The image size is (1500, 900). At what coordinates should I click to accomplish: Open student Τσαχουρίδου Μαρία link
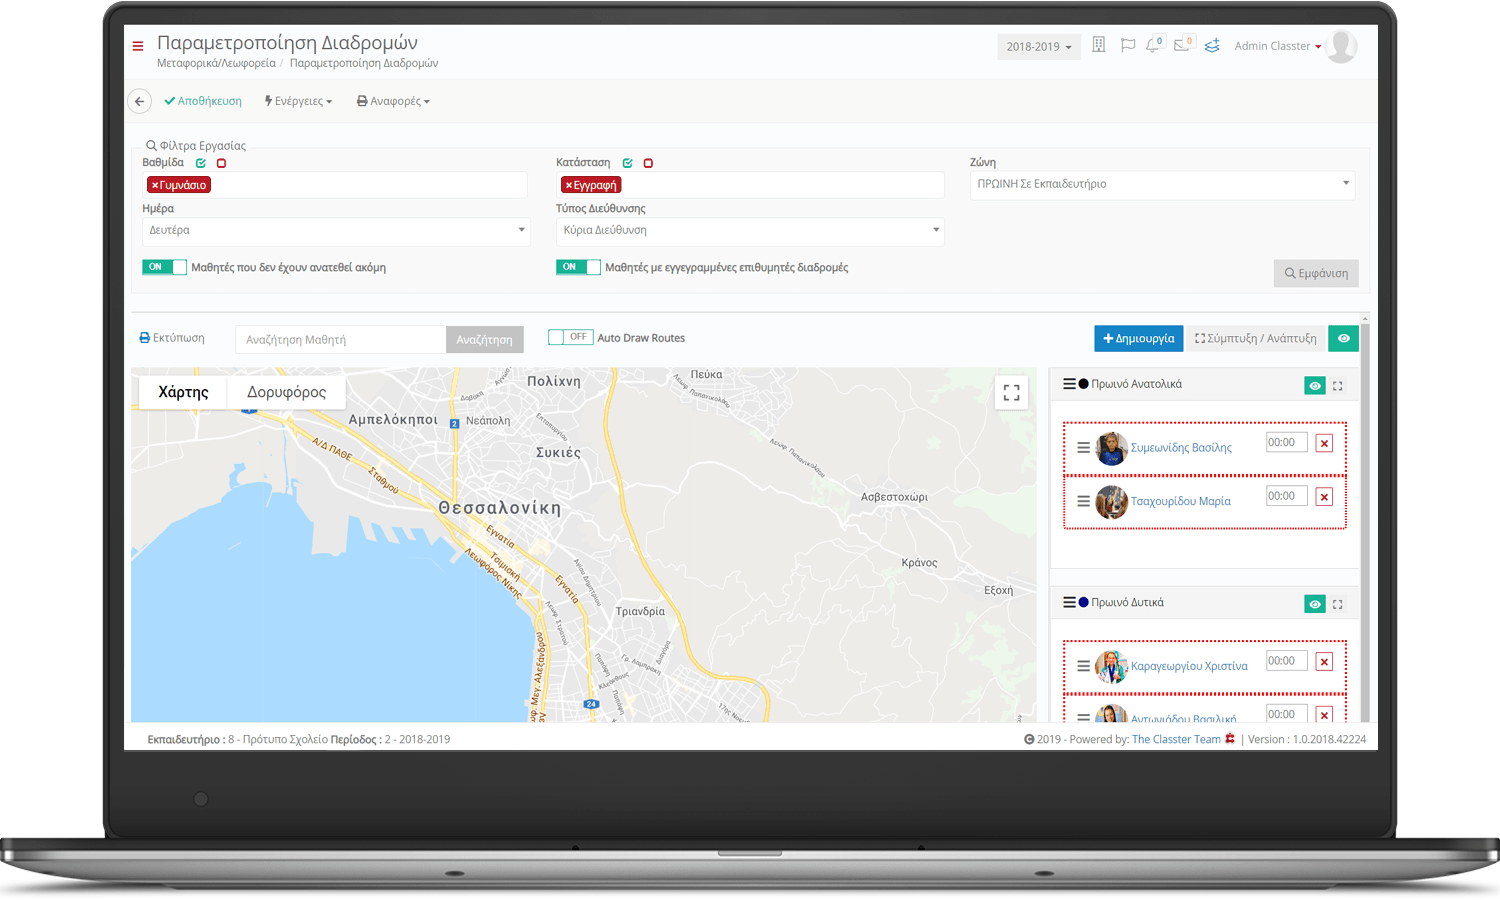pyautogui.click(x=1181, y=501)
